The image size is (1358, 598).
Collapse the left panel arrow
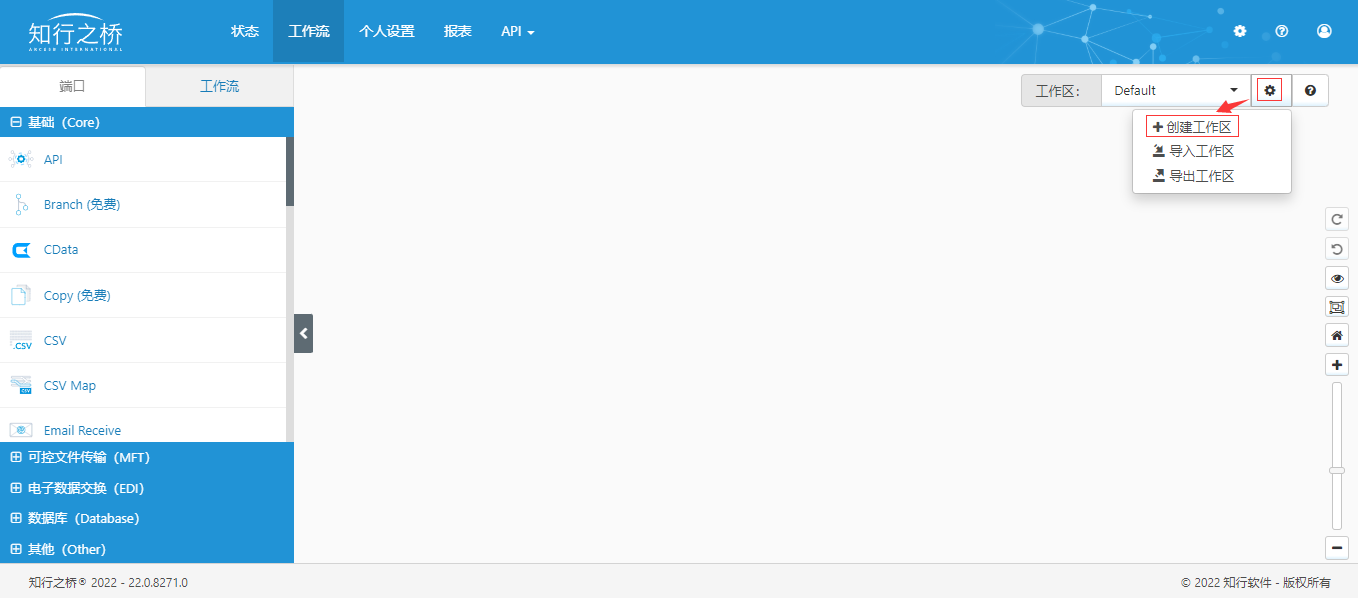coord(303,333)
